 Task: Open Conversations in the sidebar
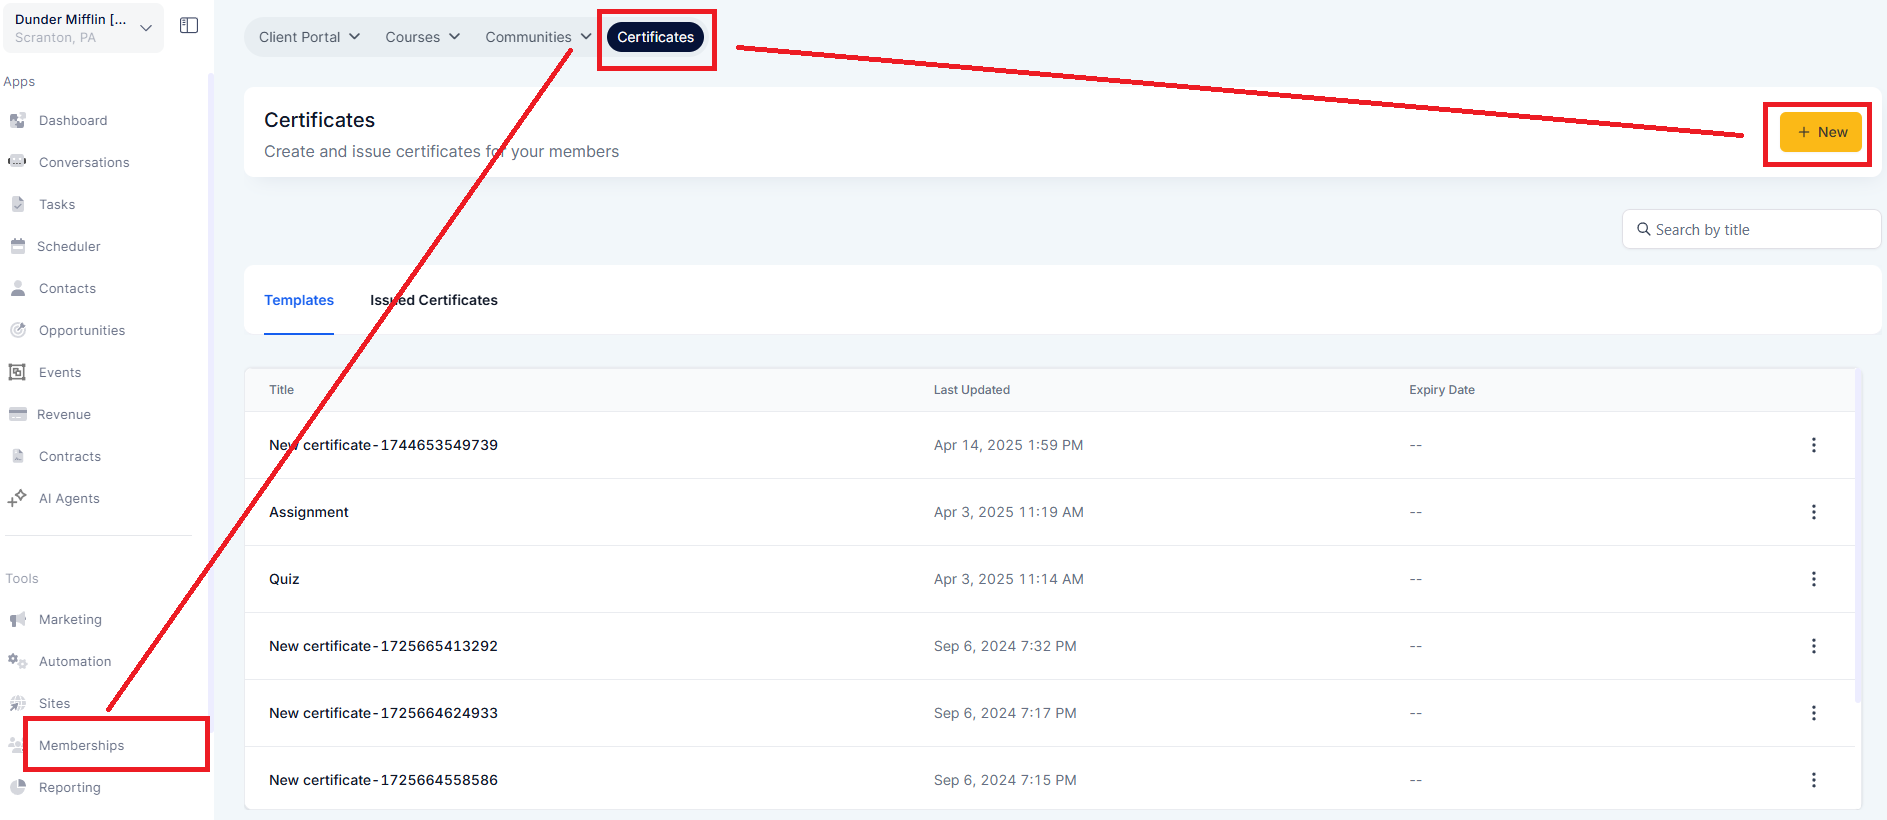(x=84, y=162)
